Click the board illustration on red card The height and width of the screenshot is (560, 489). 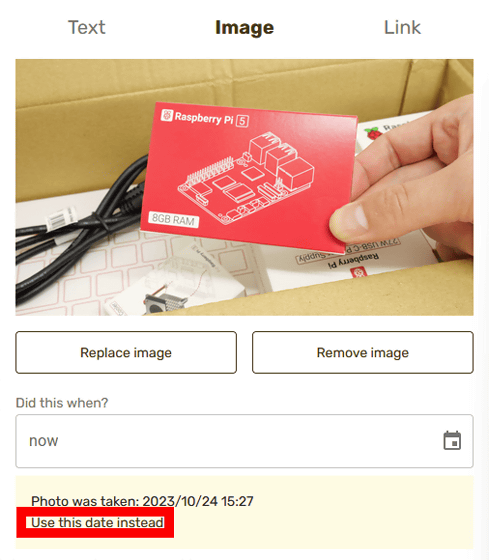[246, 179]
